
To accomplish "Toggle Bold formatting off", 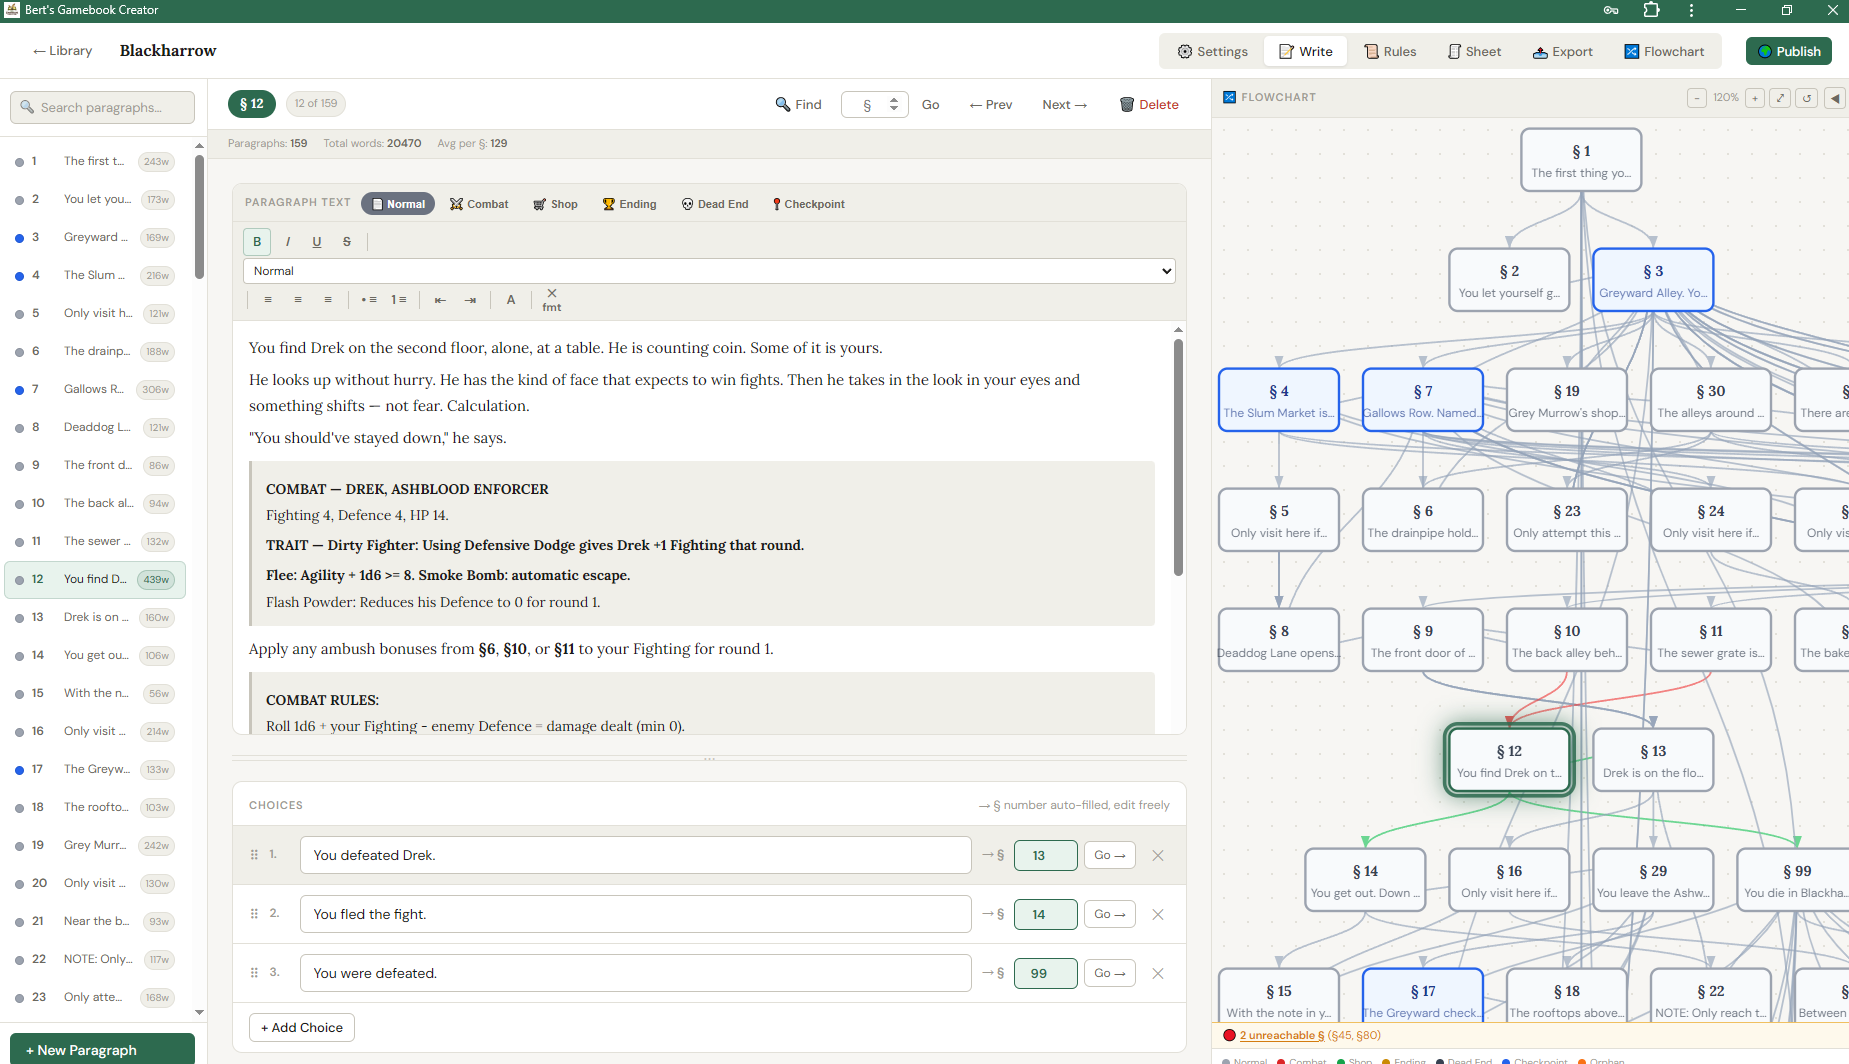I will click(x=257, y=241).
